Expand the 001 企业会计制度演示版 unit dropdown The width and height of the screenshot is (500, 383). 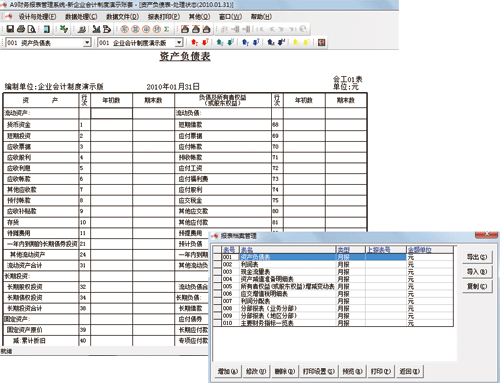179,43
